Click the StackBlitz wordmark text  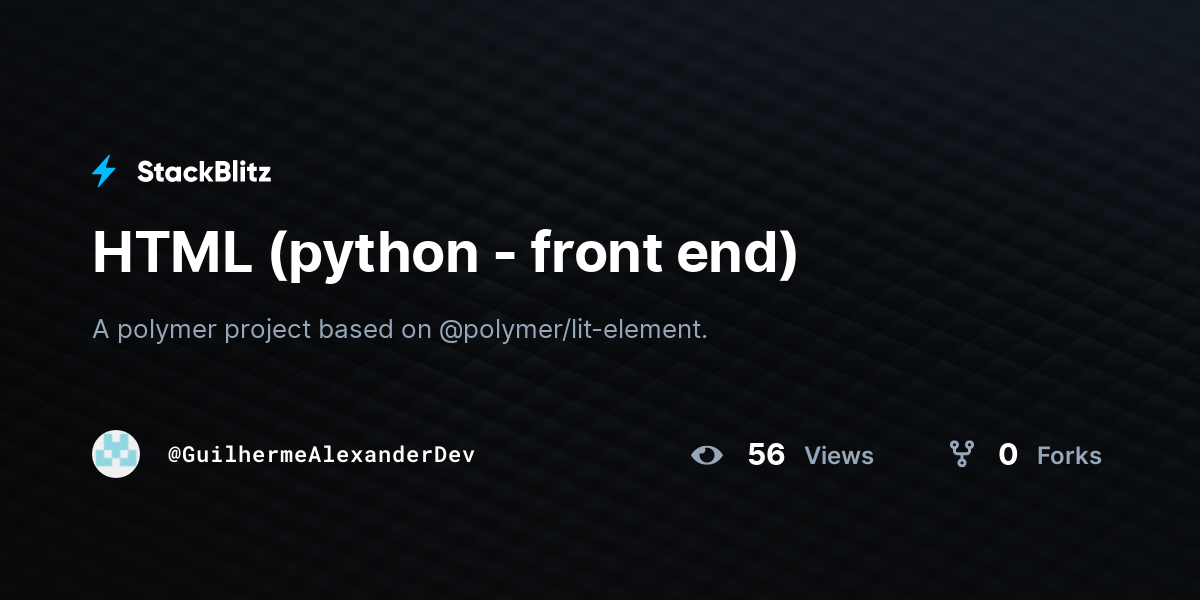tap(204, 172)
